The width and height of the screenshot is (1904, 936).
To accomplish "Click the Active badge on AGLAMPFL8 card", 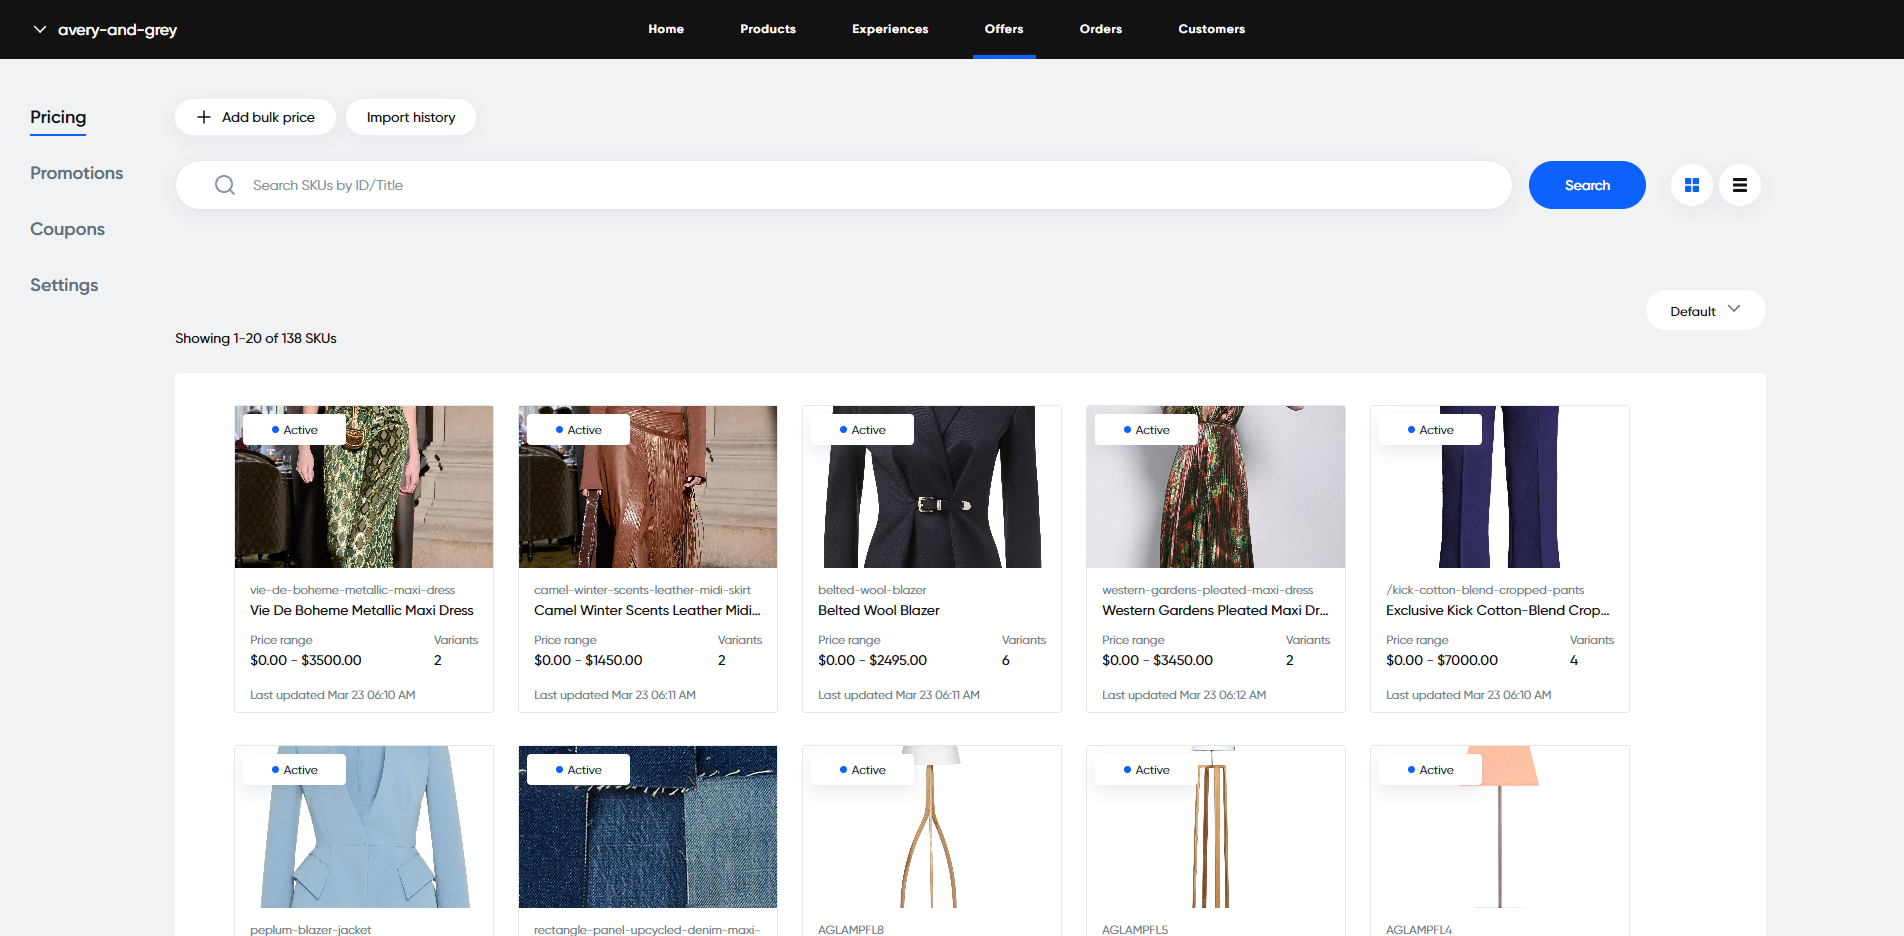I will tap(862, 770).
